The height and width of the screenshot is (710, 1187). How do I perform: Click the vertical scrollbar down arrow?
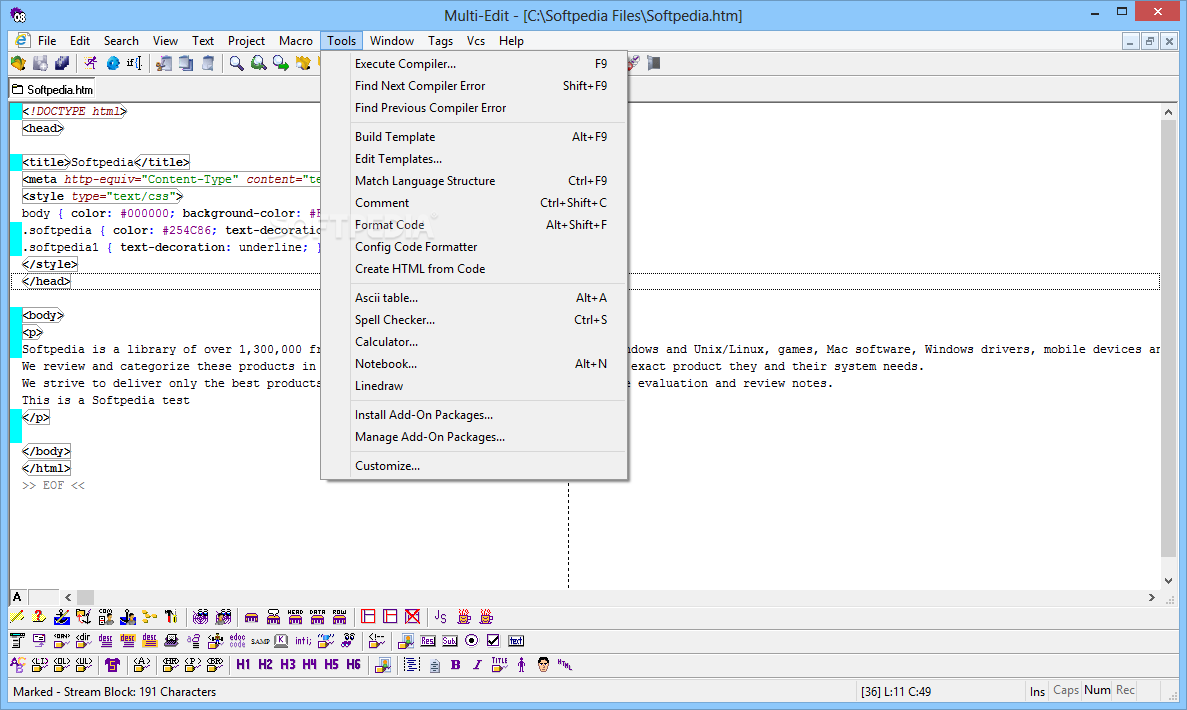(x=1168, y=581)
